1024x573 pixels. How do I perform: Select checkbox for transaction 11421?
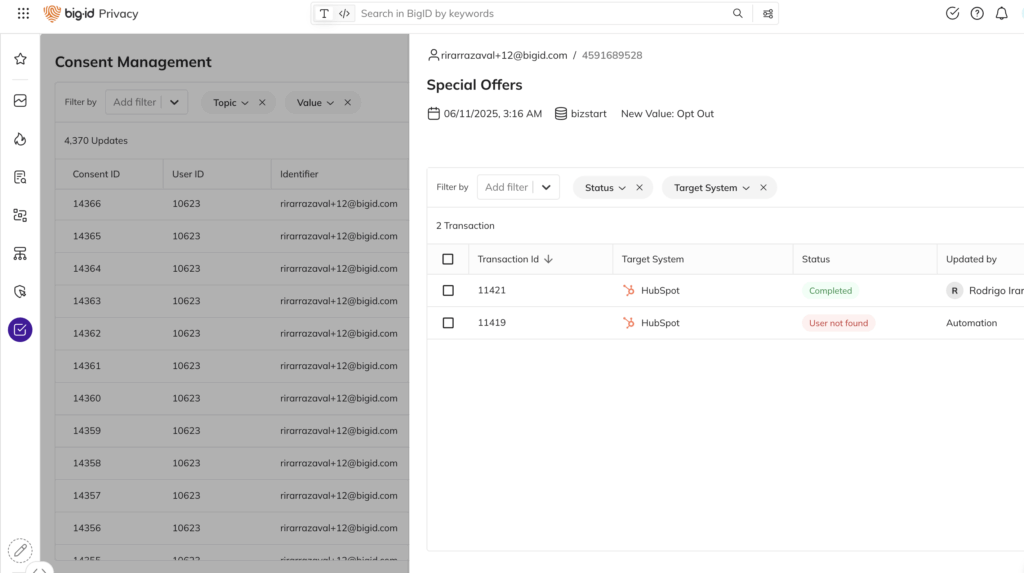coord(448,291)
